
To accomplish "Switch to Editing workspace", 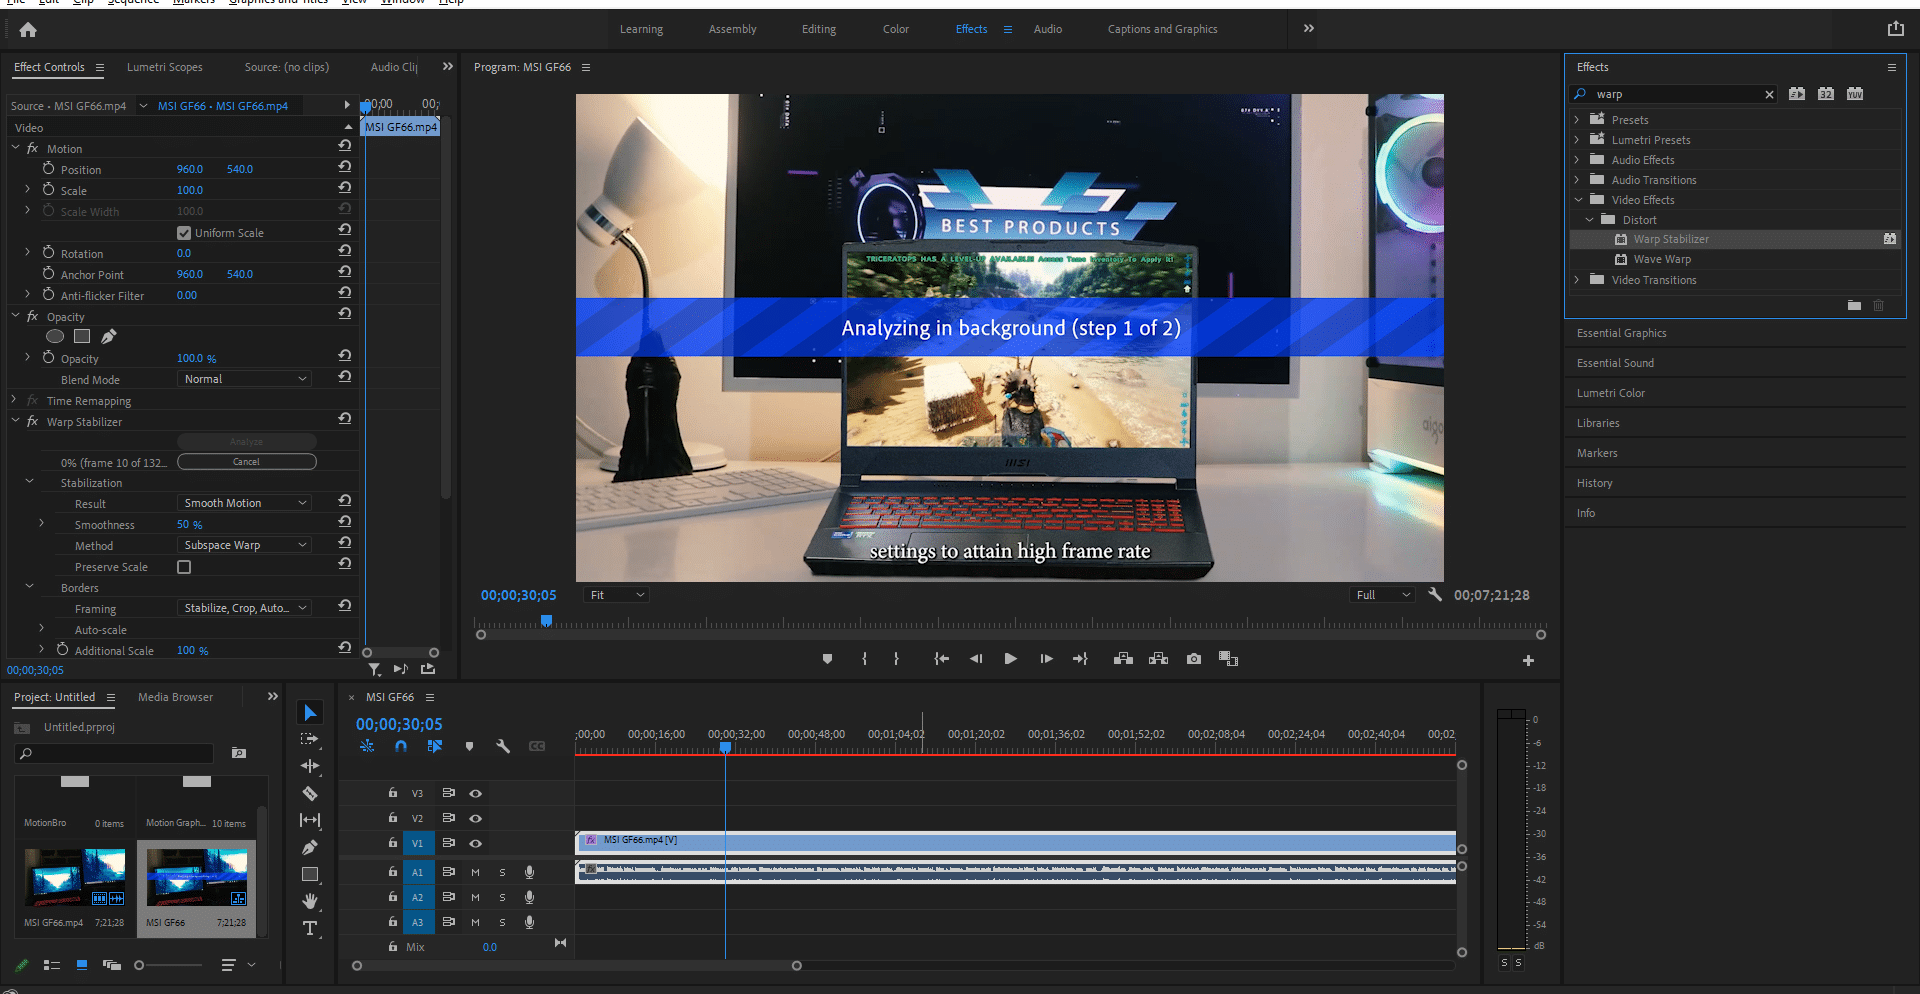I will tap(819, 29).
